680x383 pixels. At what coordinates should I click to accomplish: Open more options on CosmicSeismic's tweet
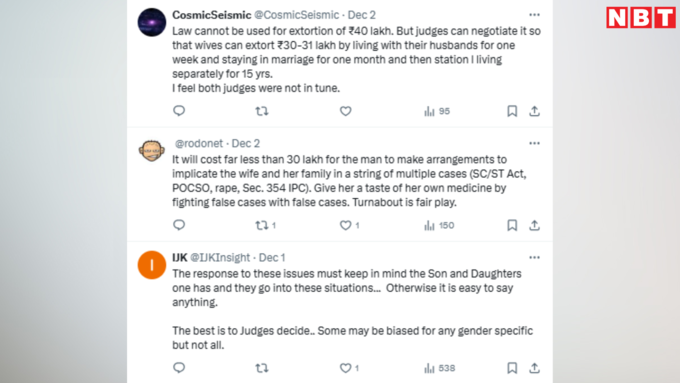(x=534, y=15)
